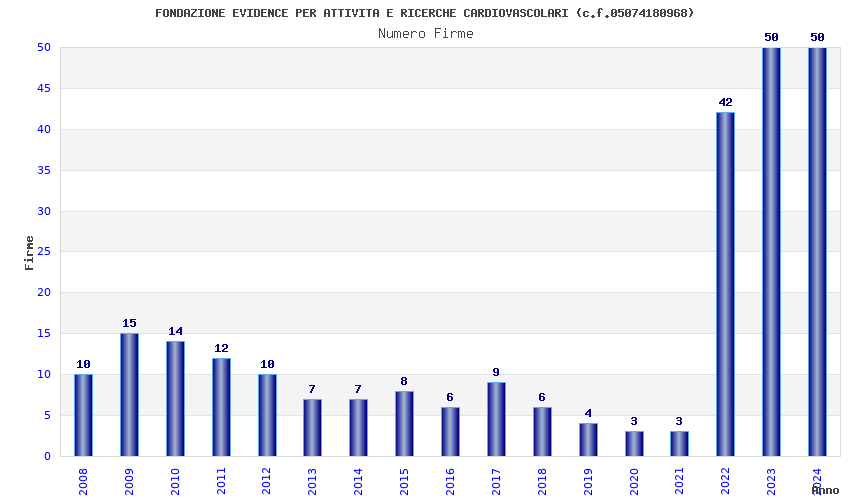Click the vertical axis label Firme

pyautogui.click(x=29, y=253)
